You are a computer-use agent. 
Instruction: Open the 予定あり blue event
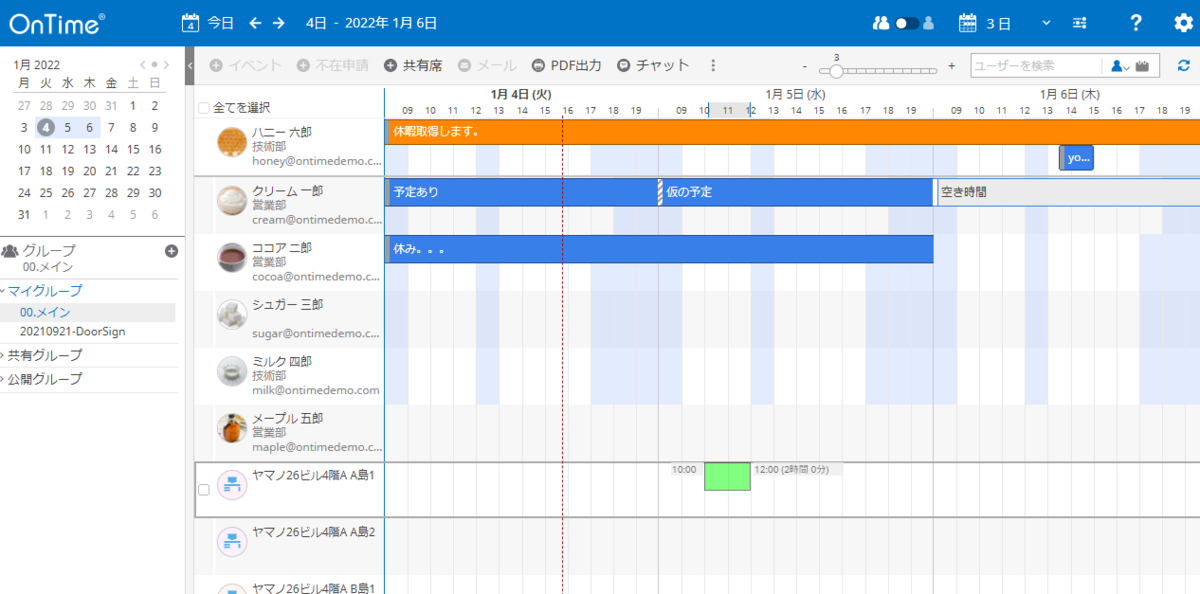click(x=521, y=192)
